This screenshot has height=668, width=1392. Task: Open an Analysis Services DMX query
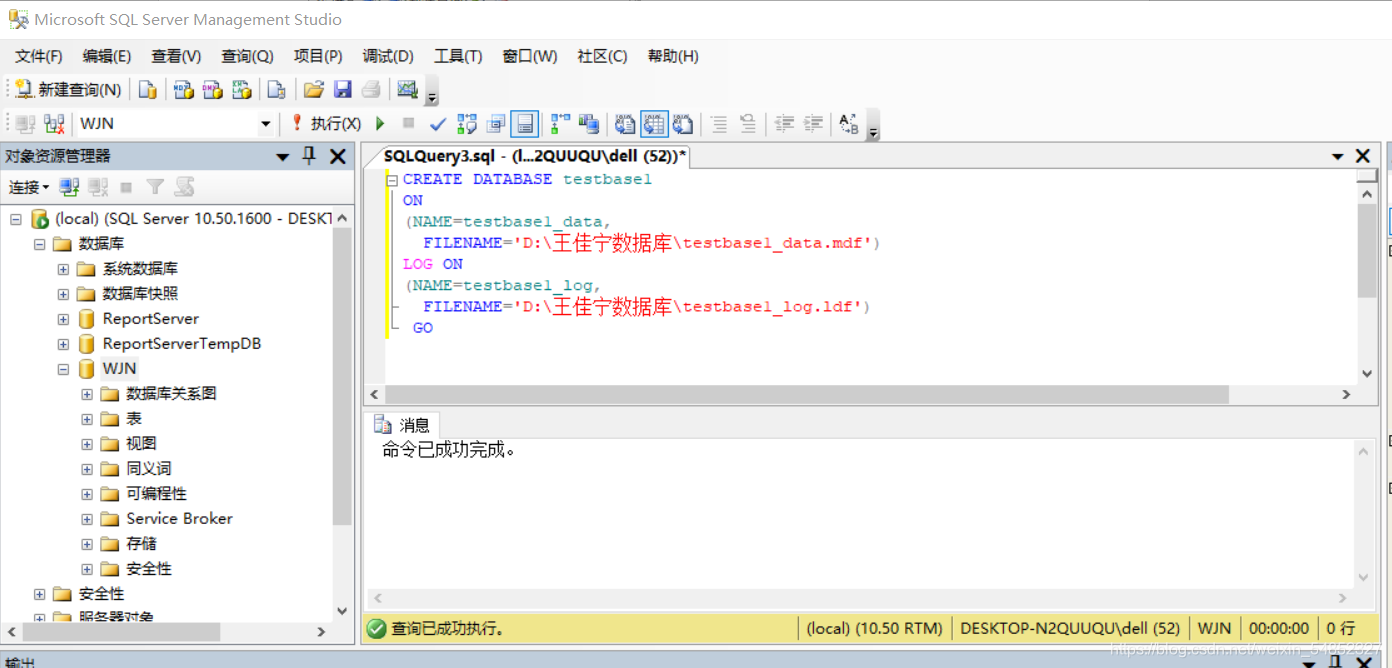(x=213, y=90)
